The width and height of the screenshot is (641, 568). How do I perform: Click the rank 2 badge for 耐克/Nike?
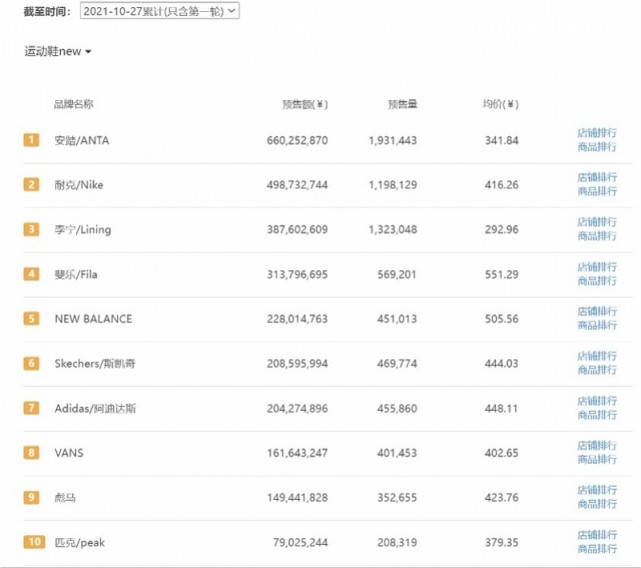click(x=31, y=185)
